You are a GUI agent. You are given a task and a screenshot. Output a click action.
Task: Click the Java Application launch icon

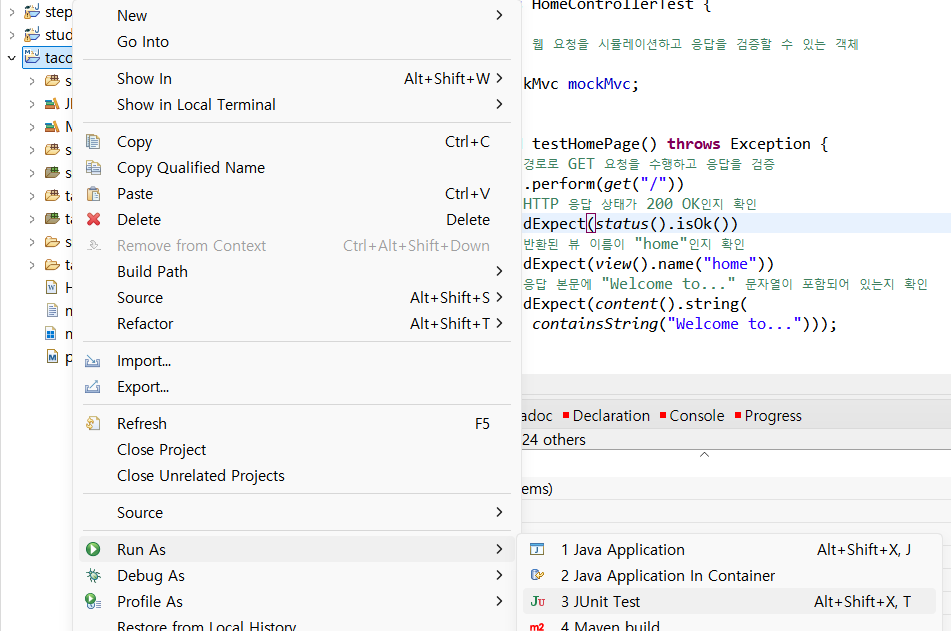(x=537, y=549)
